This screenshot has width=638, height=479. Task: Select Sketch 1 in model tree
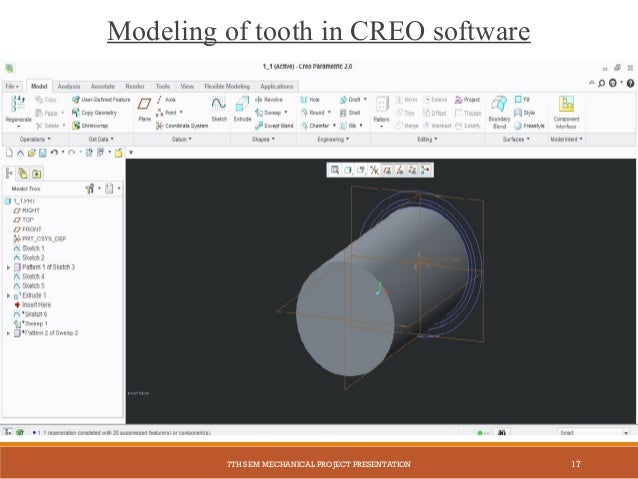click(x=29, y=248)
